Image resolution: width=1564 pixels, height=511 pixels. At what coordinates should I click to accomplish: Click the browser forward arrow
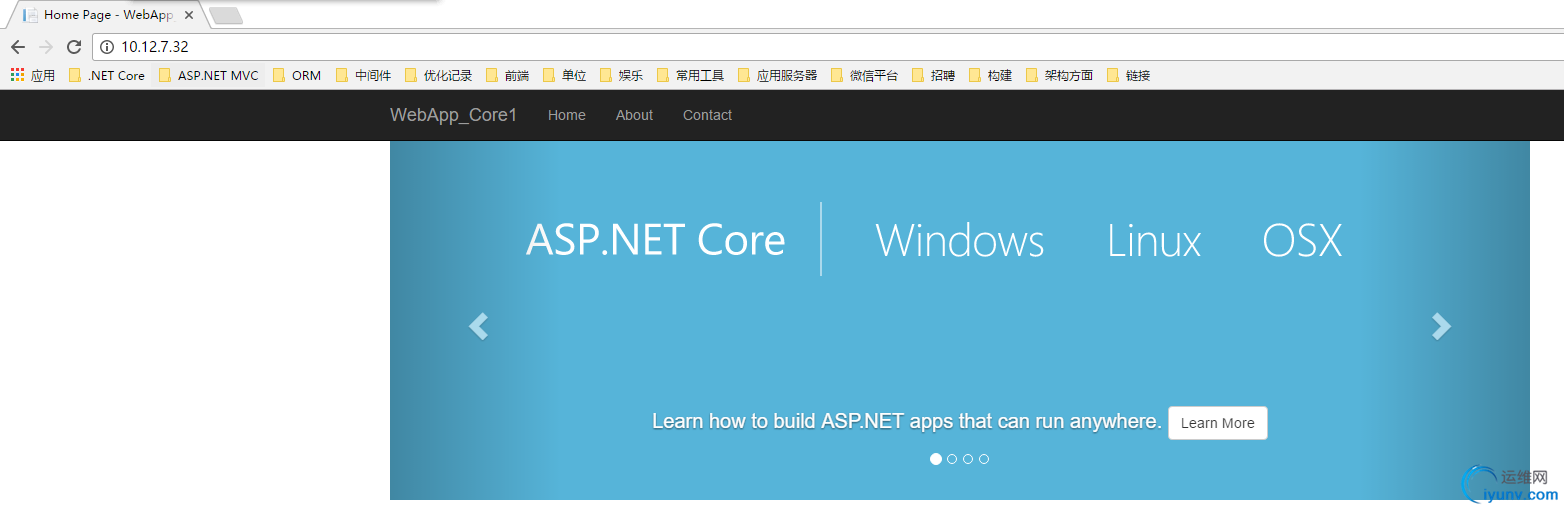click(x=46, y=47)
